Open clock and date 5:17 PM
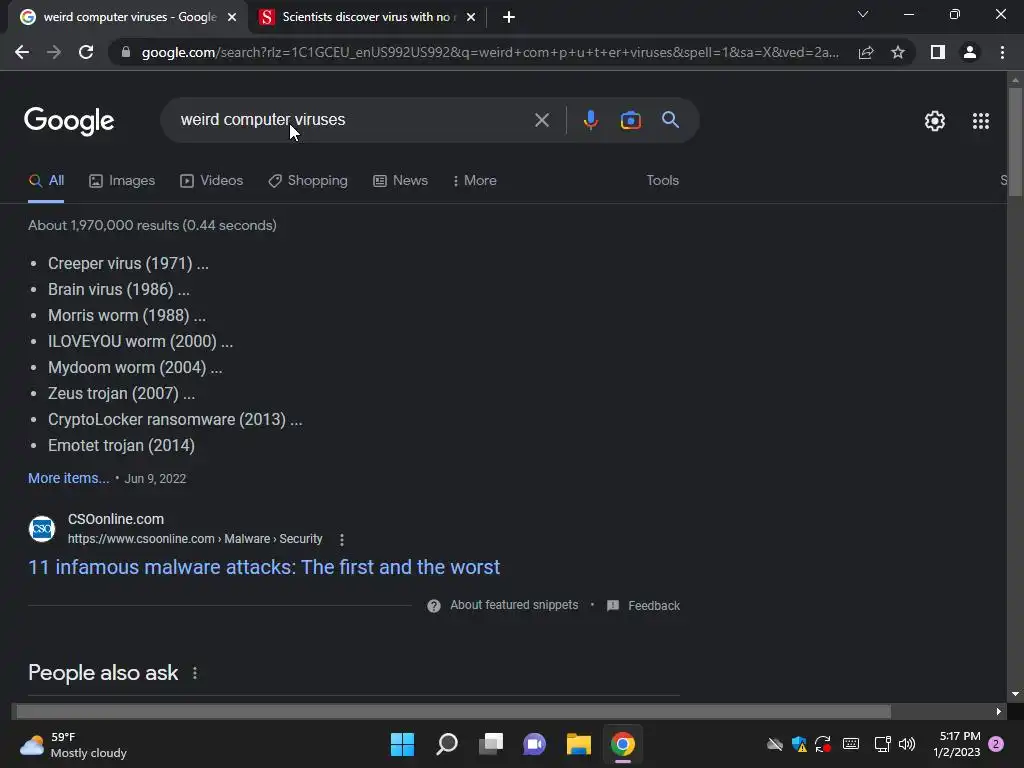The width and height of the screenshot is (1024, 768). [x=957, y=744]
